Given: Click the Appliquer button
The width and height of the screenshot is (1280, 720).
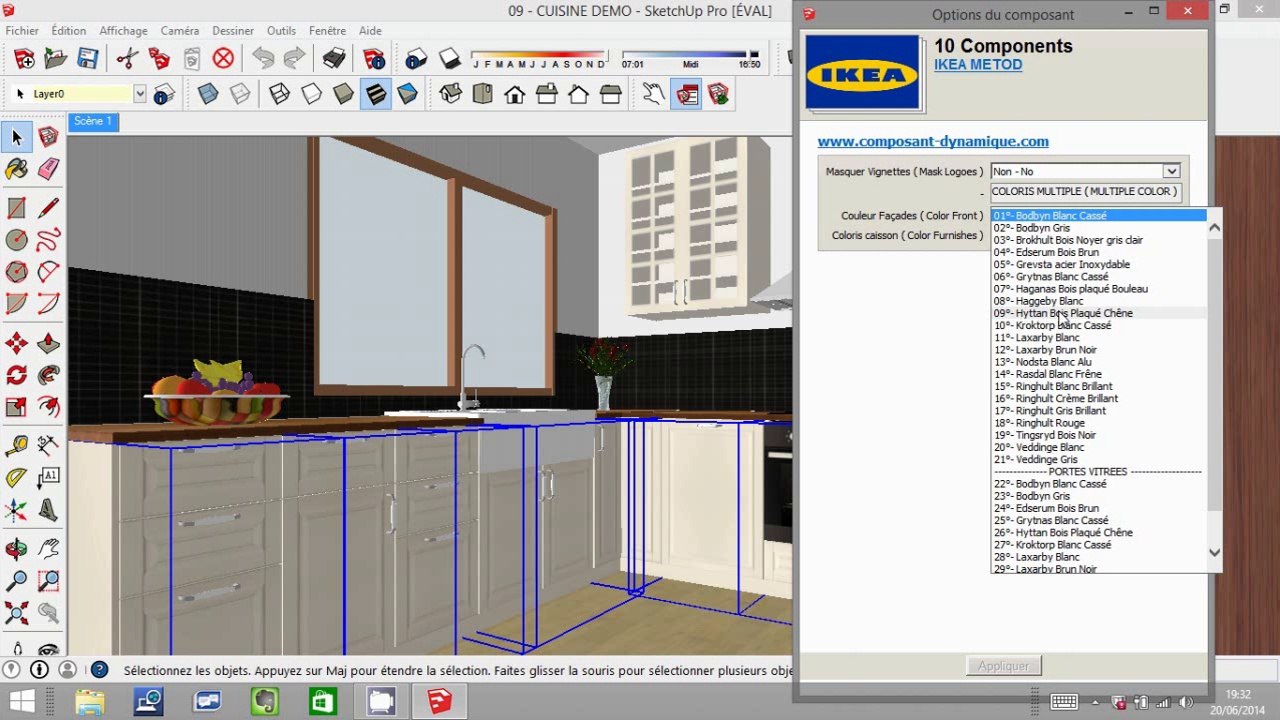Looking at the screenshot, I should coord(1004,665).
